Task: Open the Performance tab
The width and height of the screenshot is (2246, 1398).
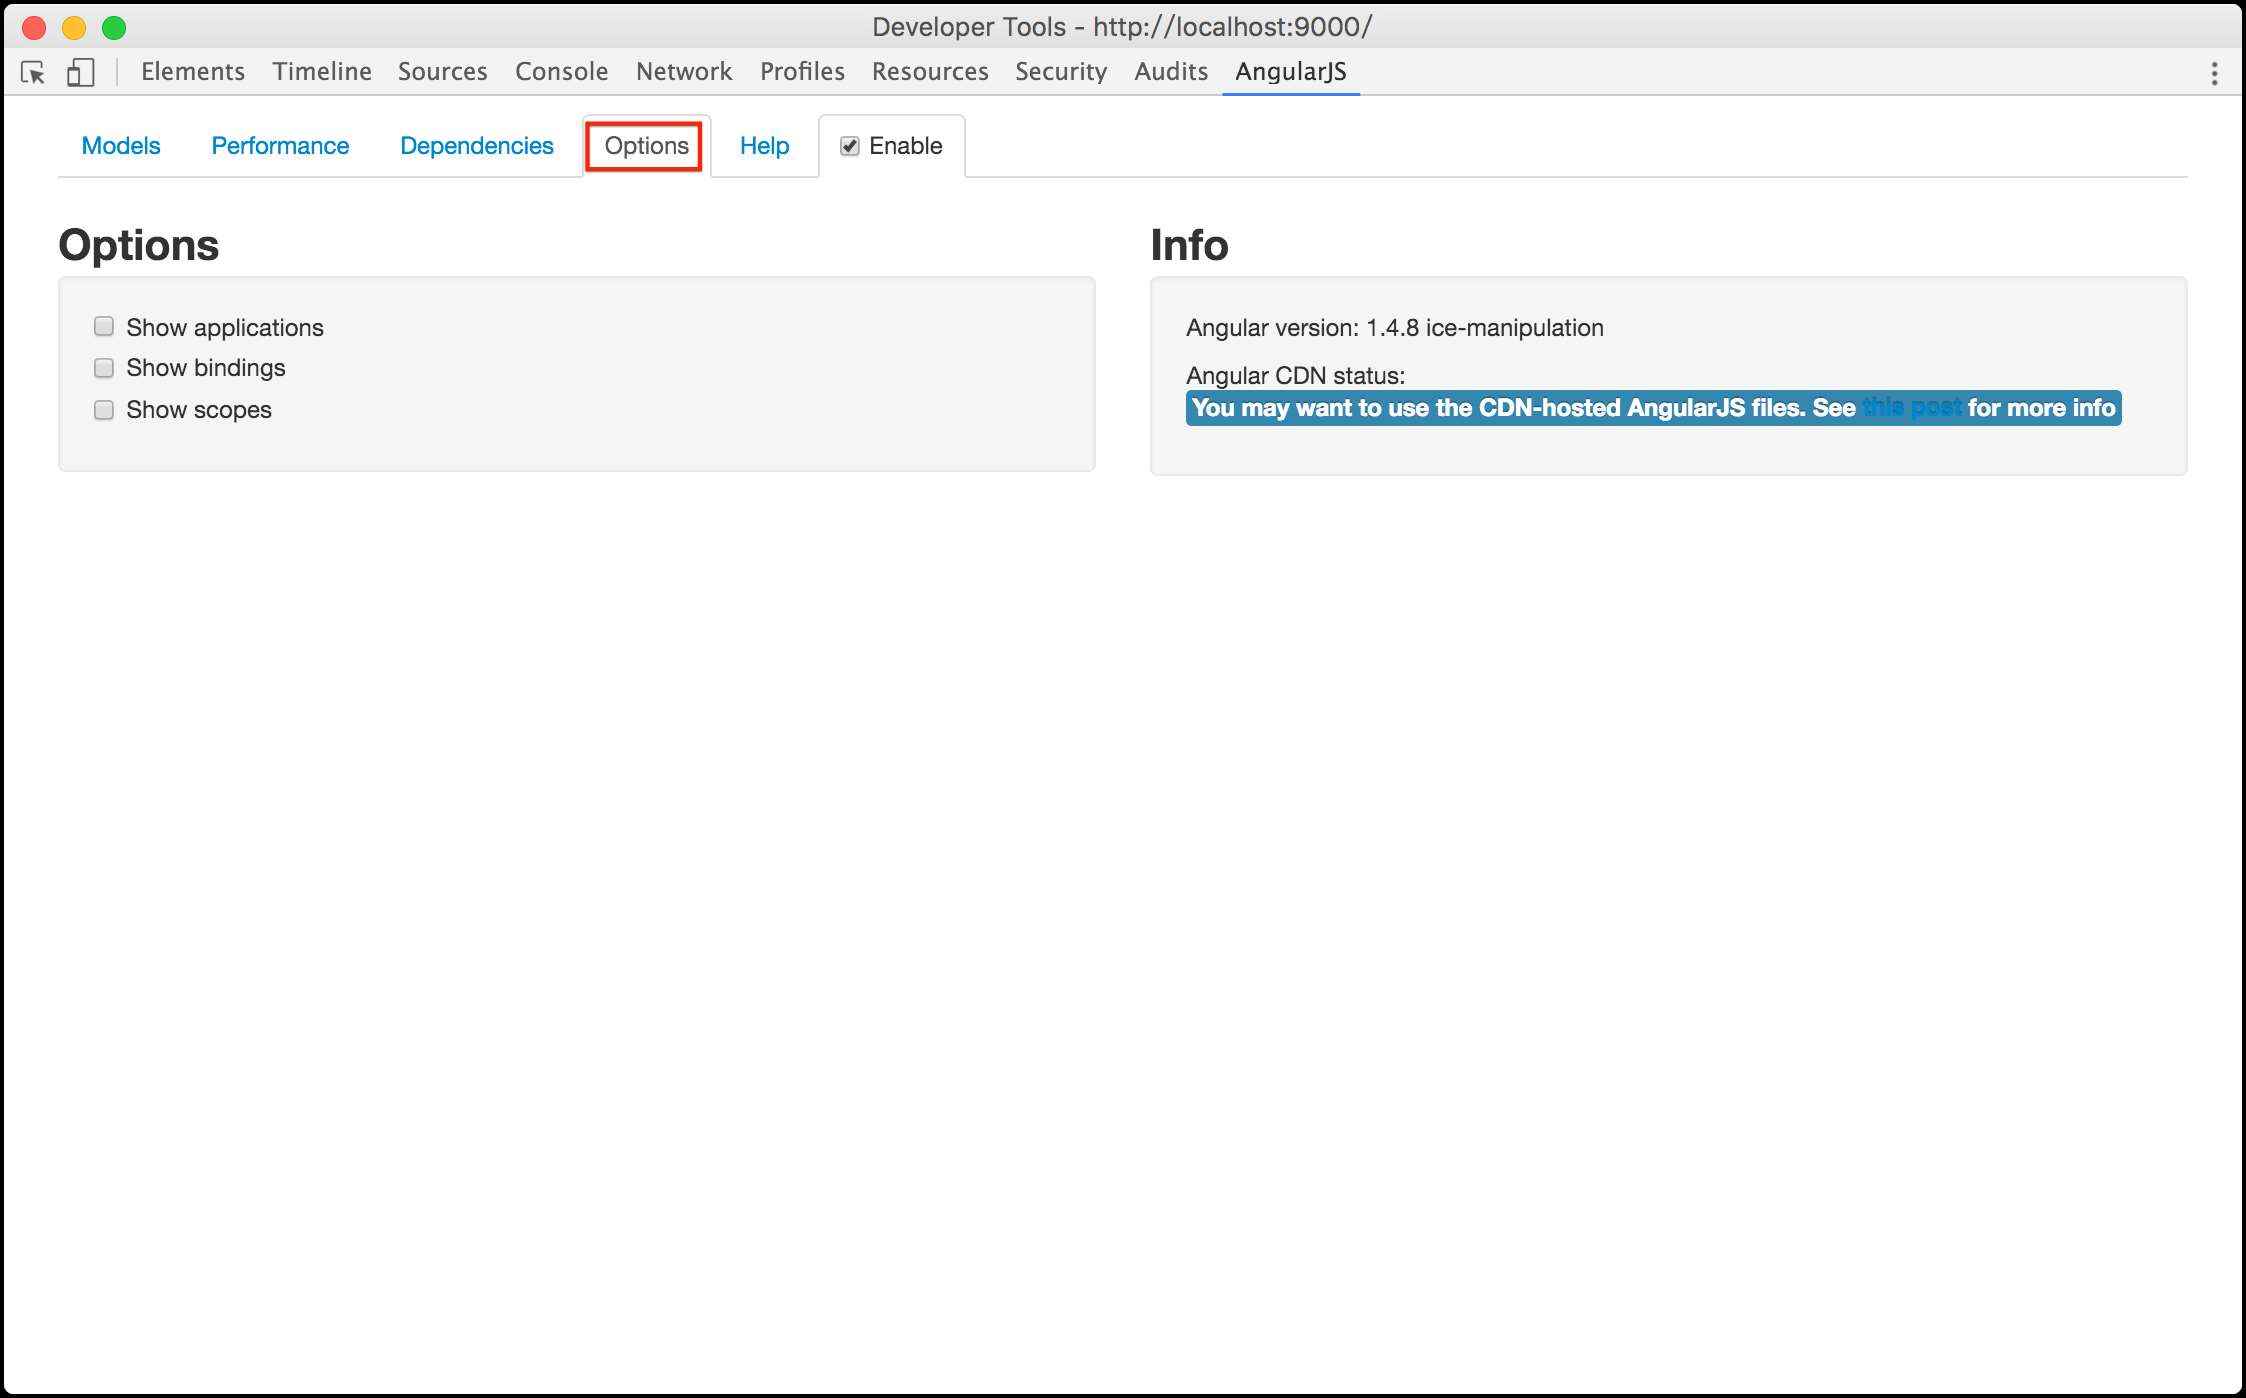Action: point(280,146)
